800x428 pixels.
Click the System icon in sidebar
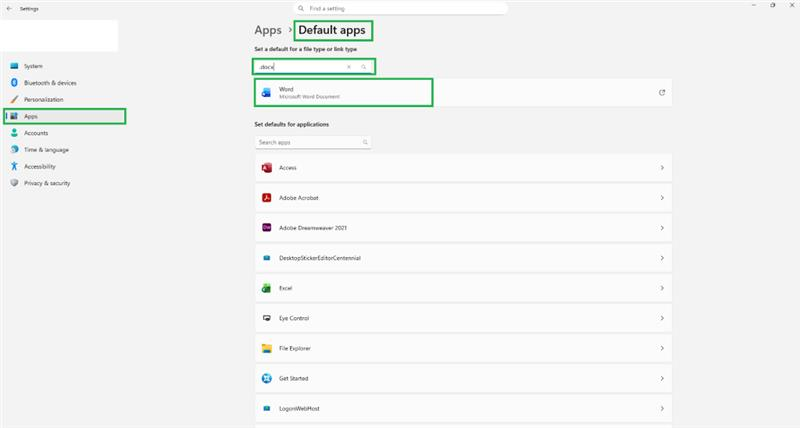[x=14, y=66]
